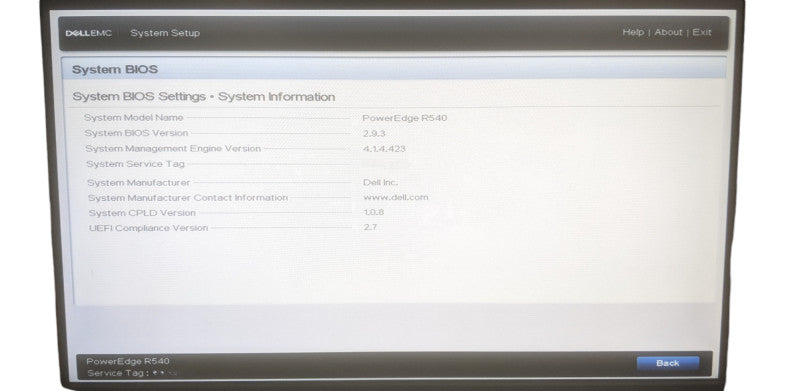800x391 pixels.
Task: Select System Manufacturer Contact Information label
Action: click(188, 198)
